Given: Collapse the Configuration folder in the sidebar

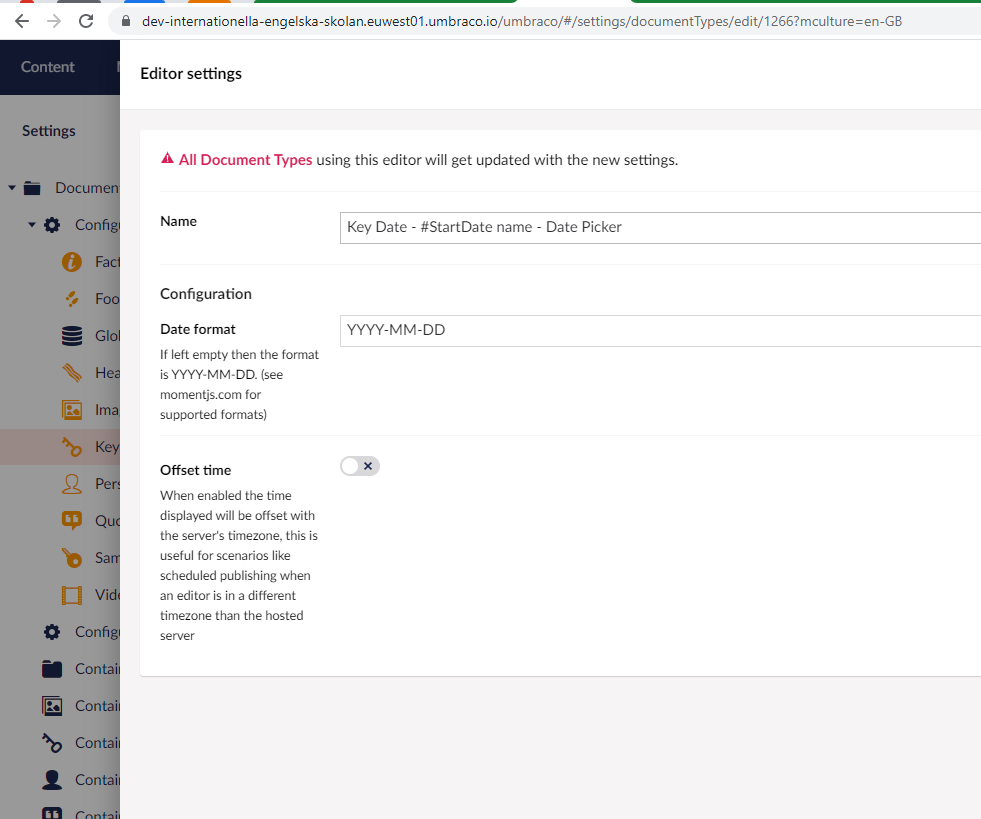Looking at the screenshot, I should pos(31,224).
